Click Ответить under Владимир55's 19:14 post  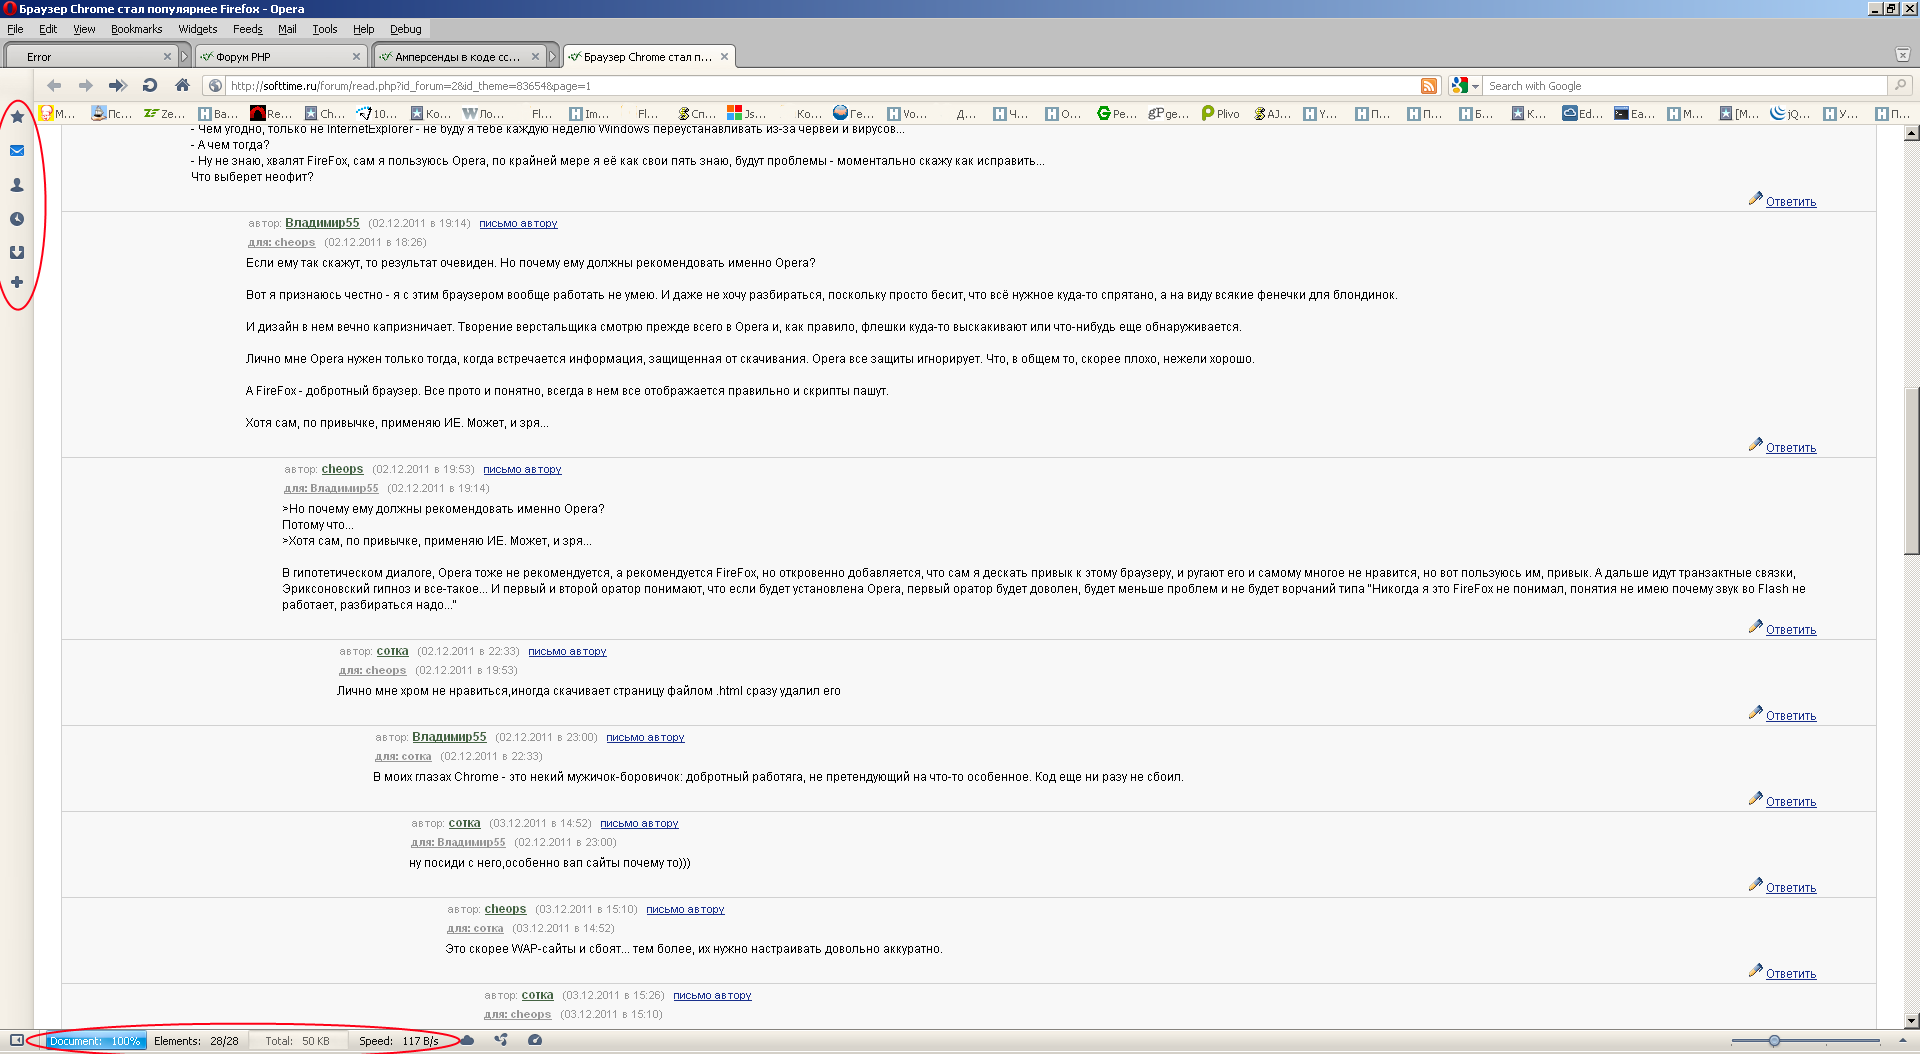tap(1790, 448)
